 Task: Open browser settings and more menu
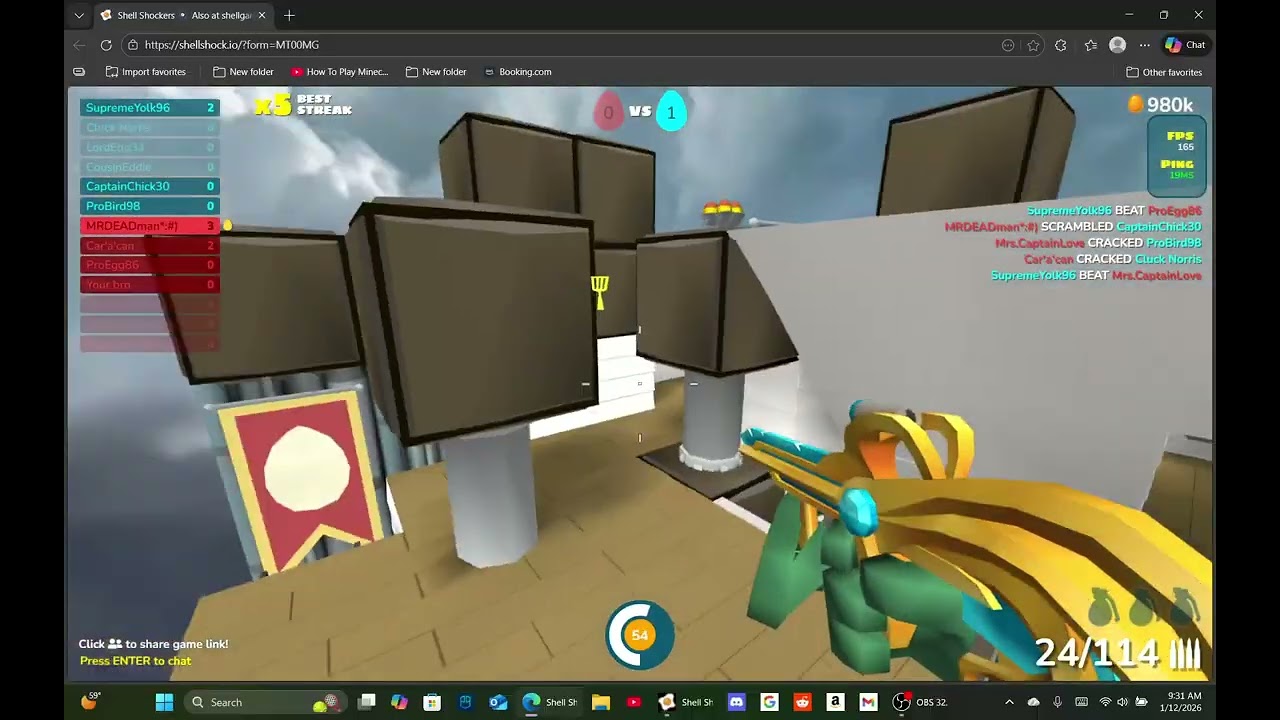tap(1145, 45)
